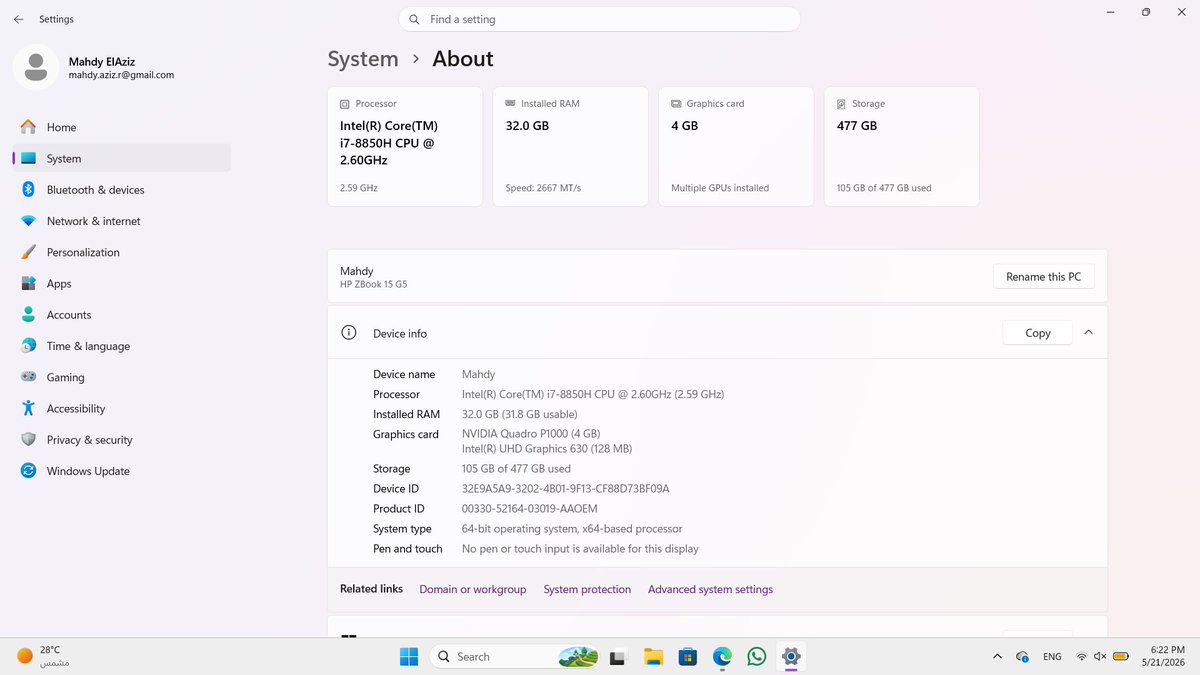Open WhatsApp from the taskbar

pos(757,657)
